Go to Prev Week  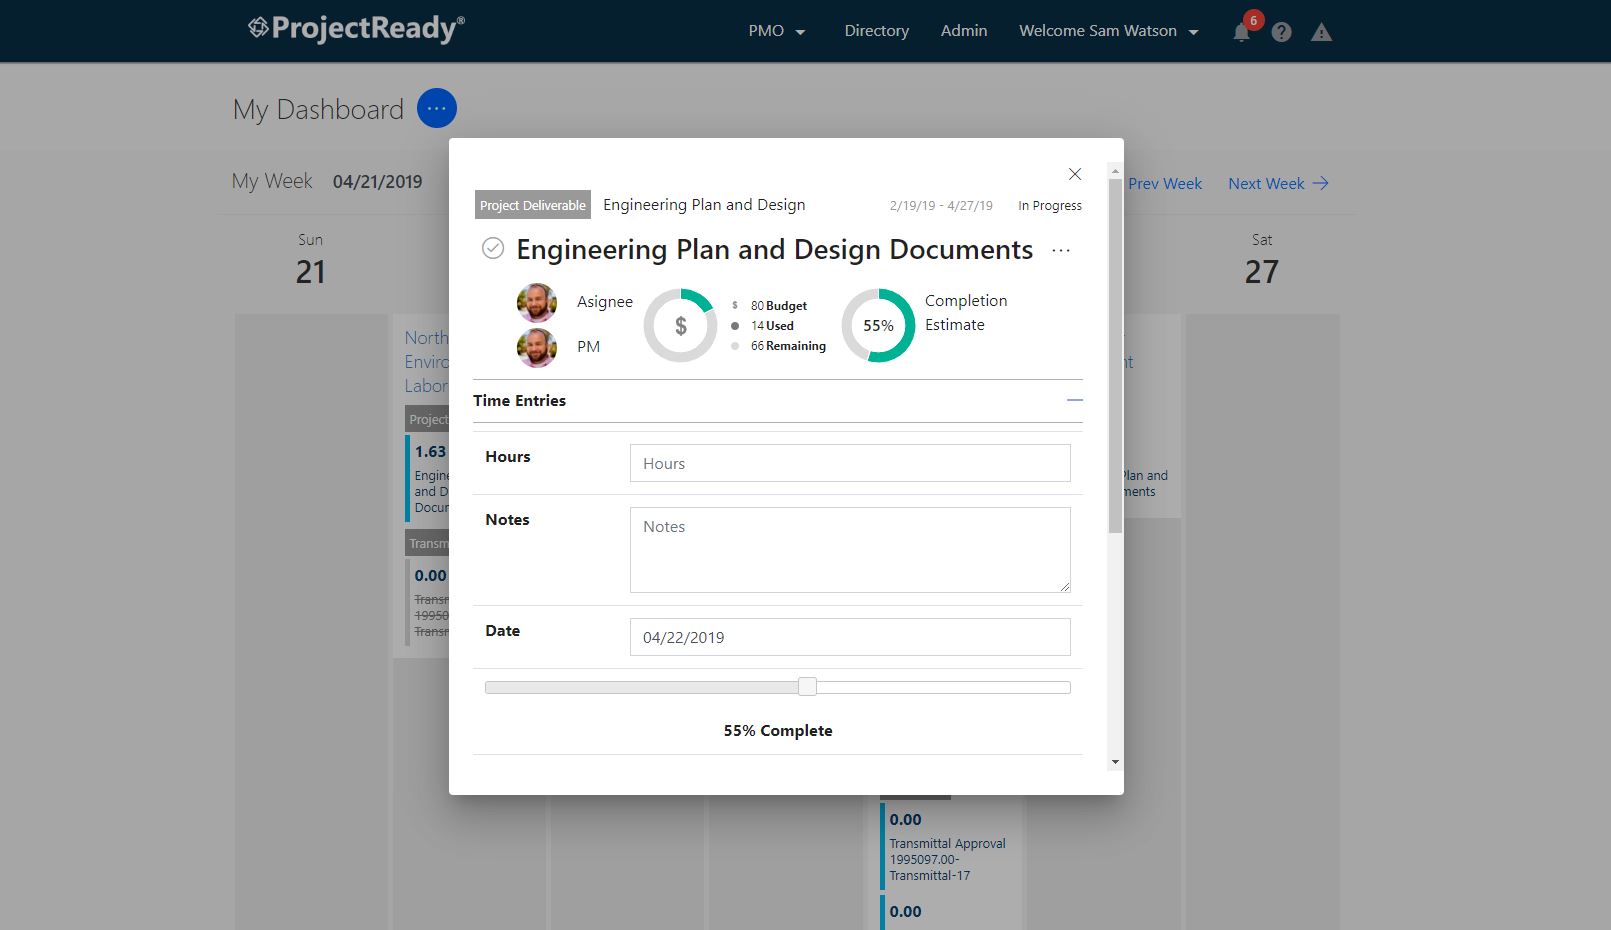(1164, 183)
